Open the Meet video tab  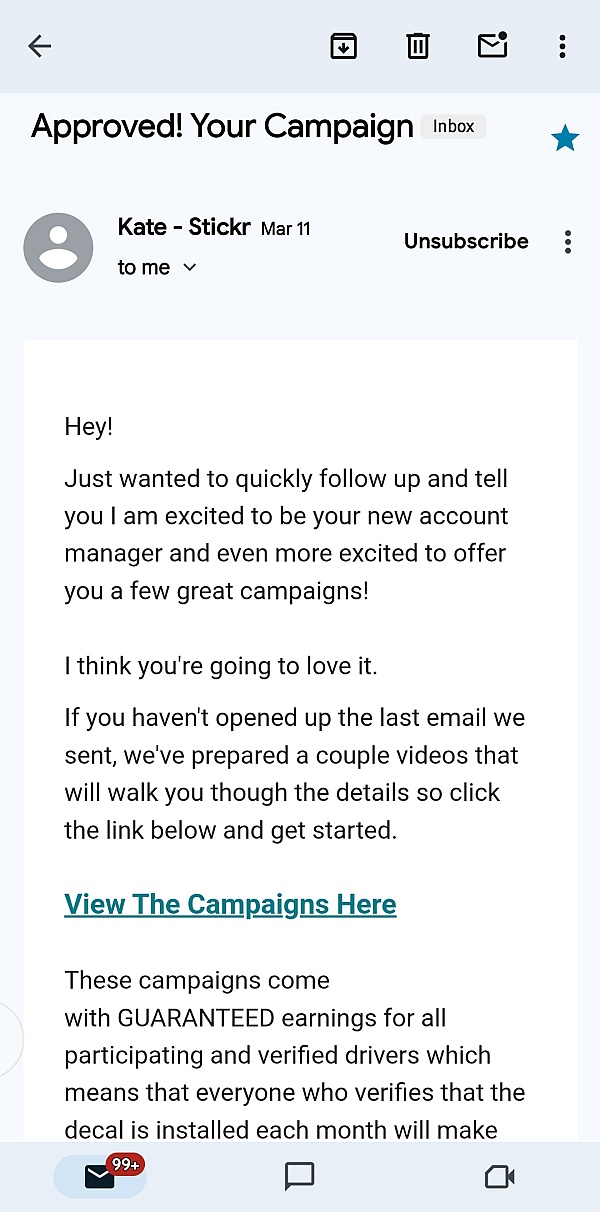tap(499, 1176)
